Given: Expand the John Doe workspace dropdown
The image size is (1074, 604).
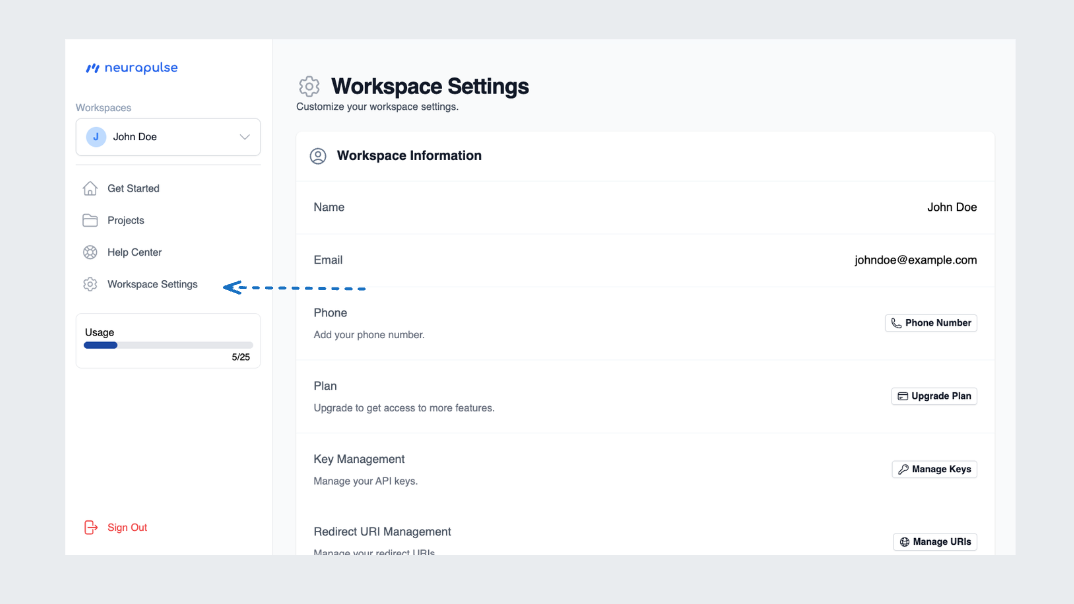Looking at the screenshot, I should click(x=168, y=137).
